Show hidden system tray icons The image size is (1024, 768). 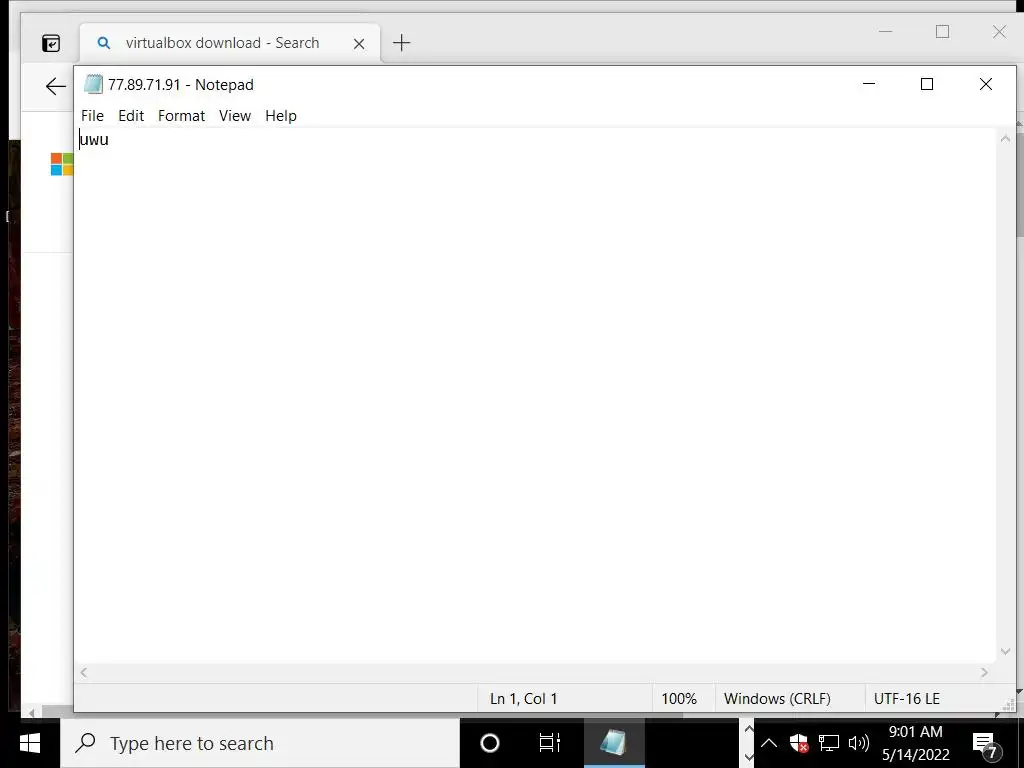[x=769, y=743]
